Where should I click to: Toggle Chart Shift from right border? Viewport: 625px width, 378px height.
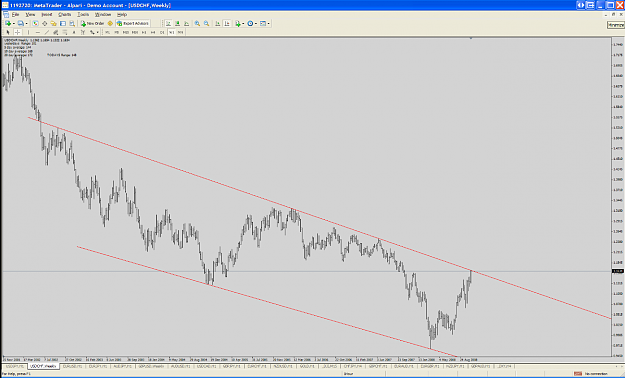point(227,24)
